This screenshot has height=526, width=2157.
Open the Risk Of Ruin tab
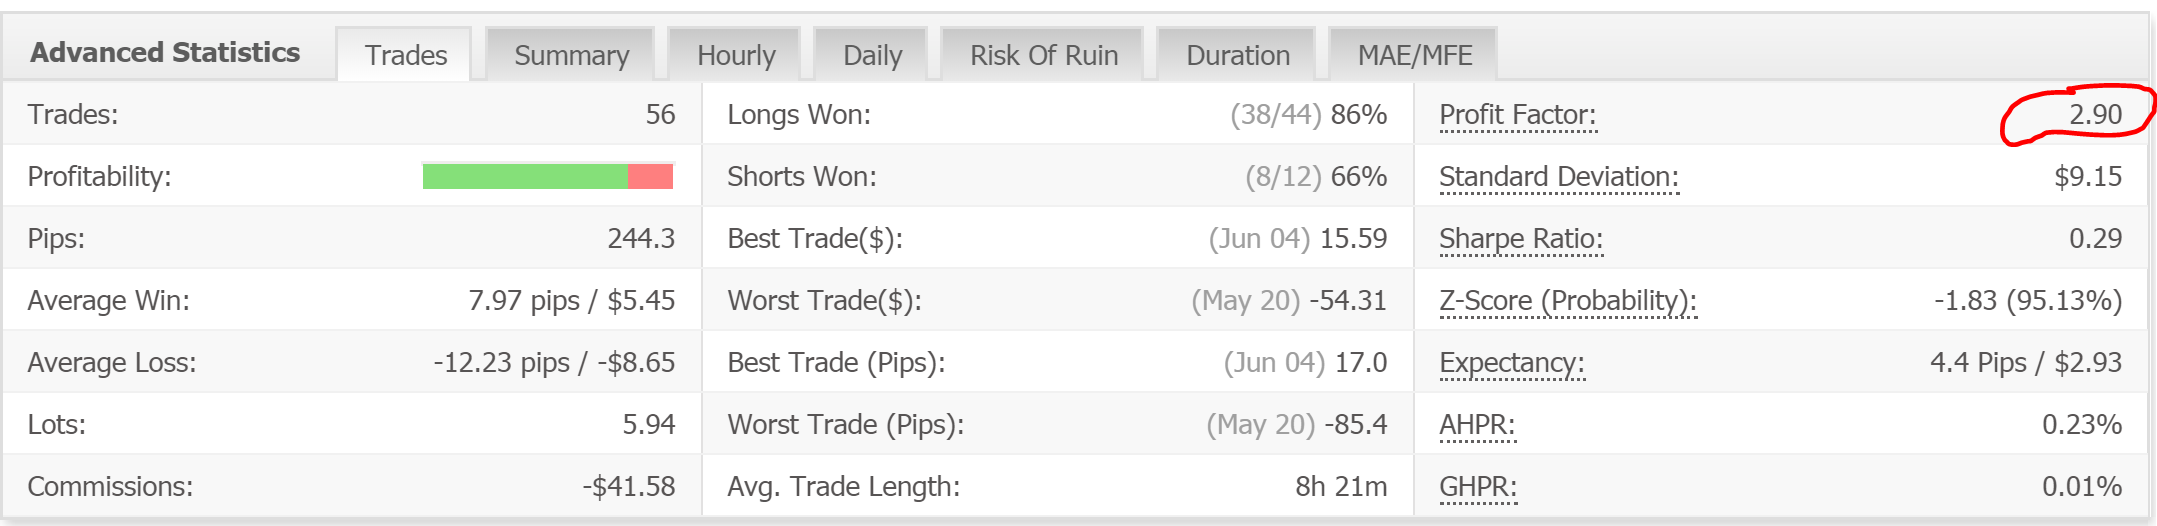pos(1043,55)
